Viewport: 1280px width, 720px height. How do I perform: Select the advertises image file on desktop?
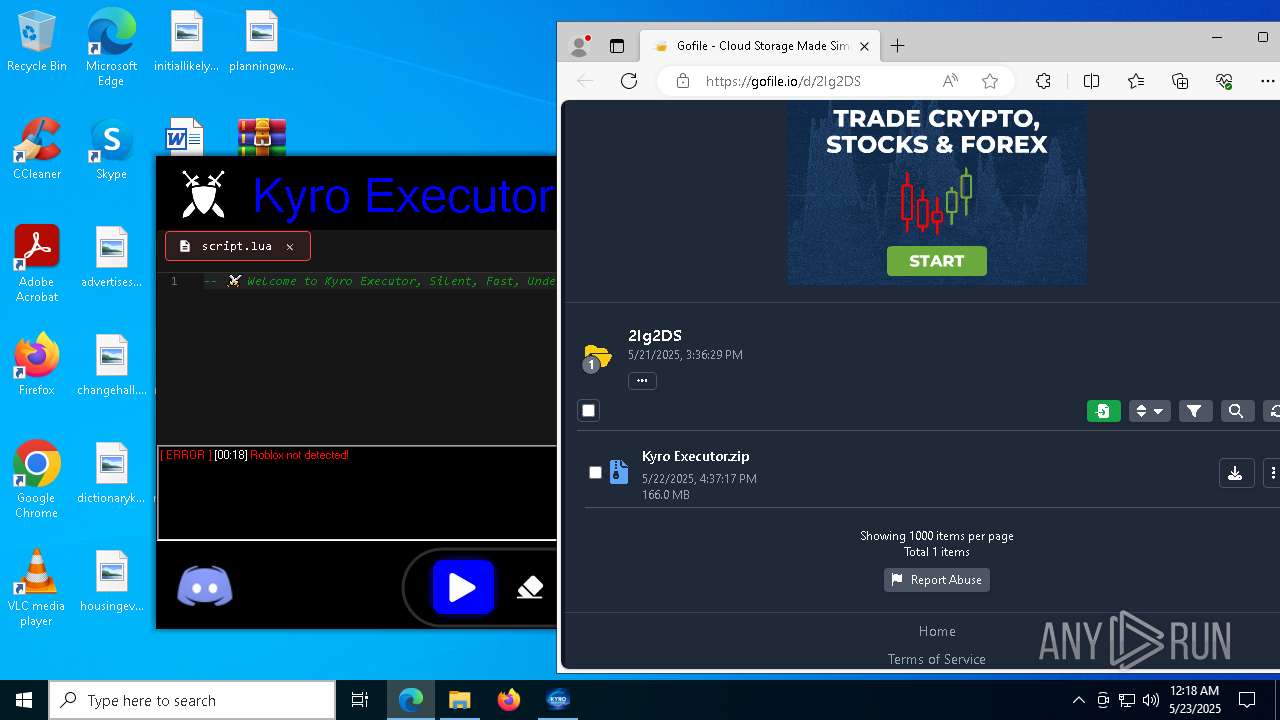click(111, 257)
